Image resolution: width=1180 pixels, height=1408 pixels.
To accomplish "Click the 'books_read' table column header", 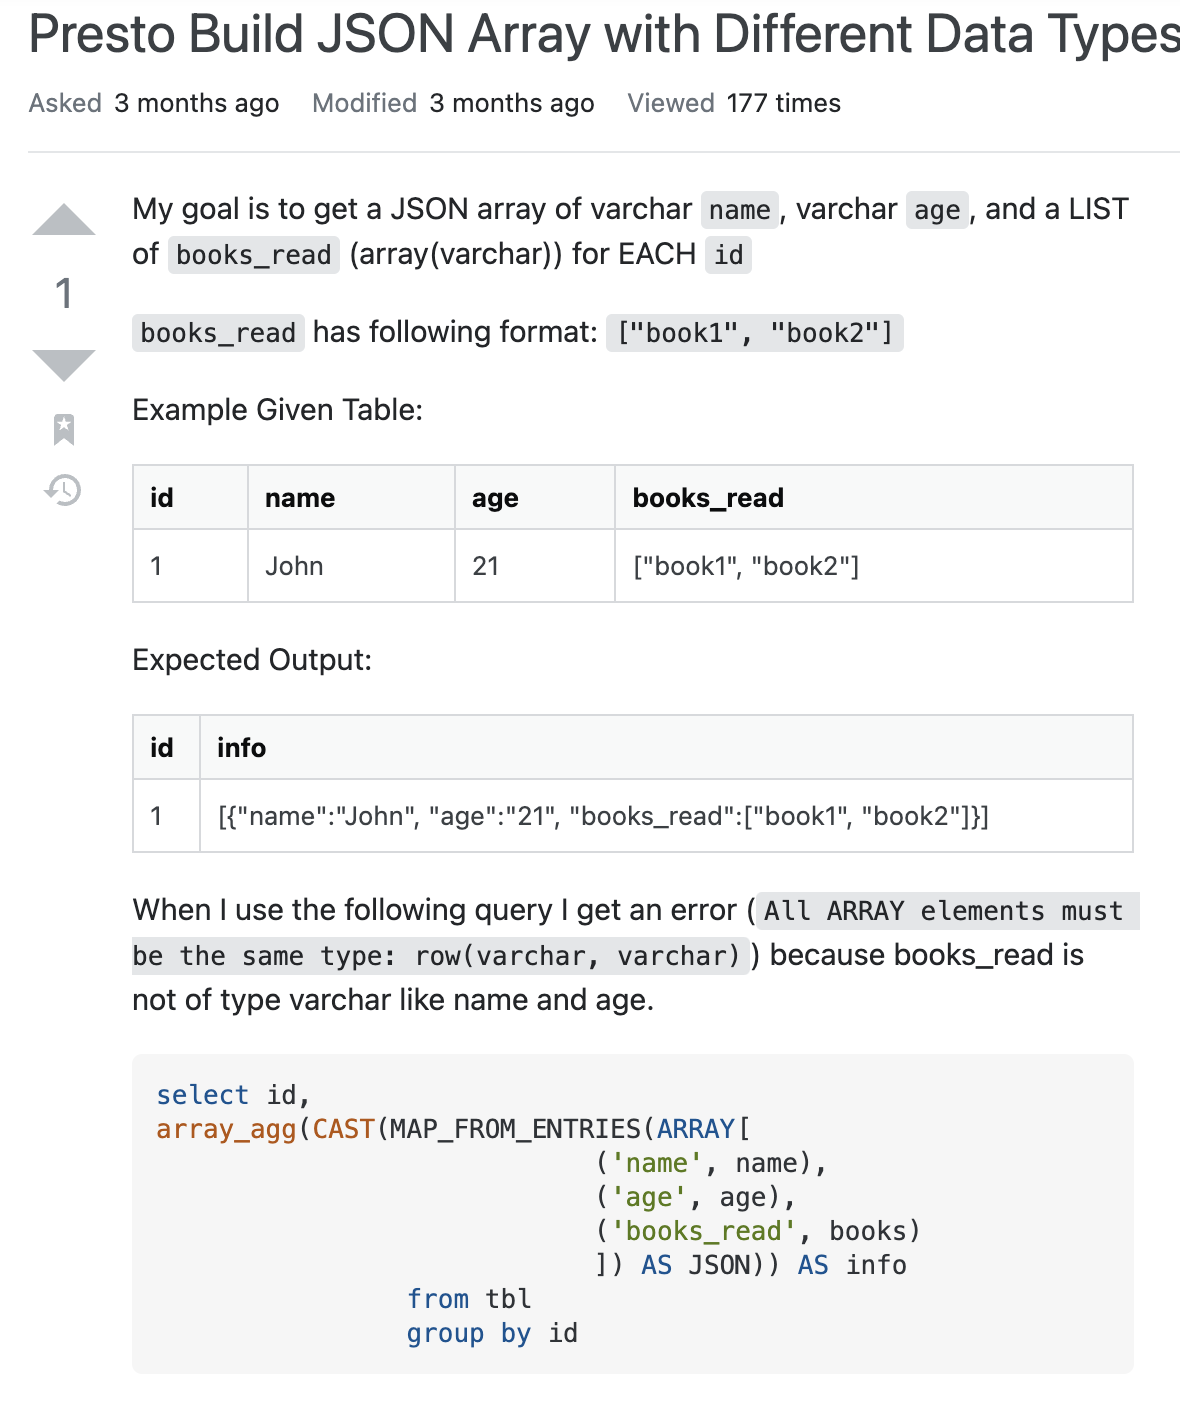I will (706, 497).
